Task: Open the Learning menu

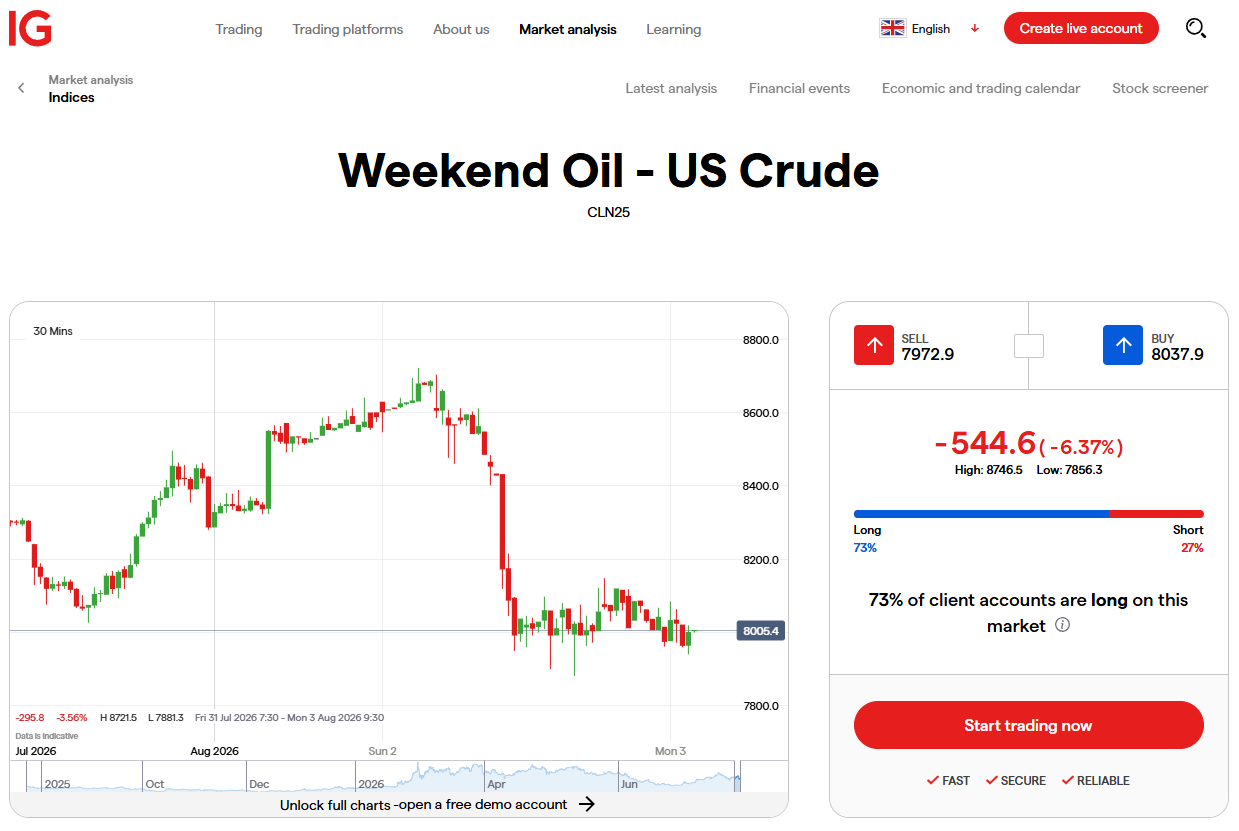Action: click(x=674, y=29)
